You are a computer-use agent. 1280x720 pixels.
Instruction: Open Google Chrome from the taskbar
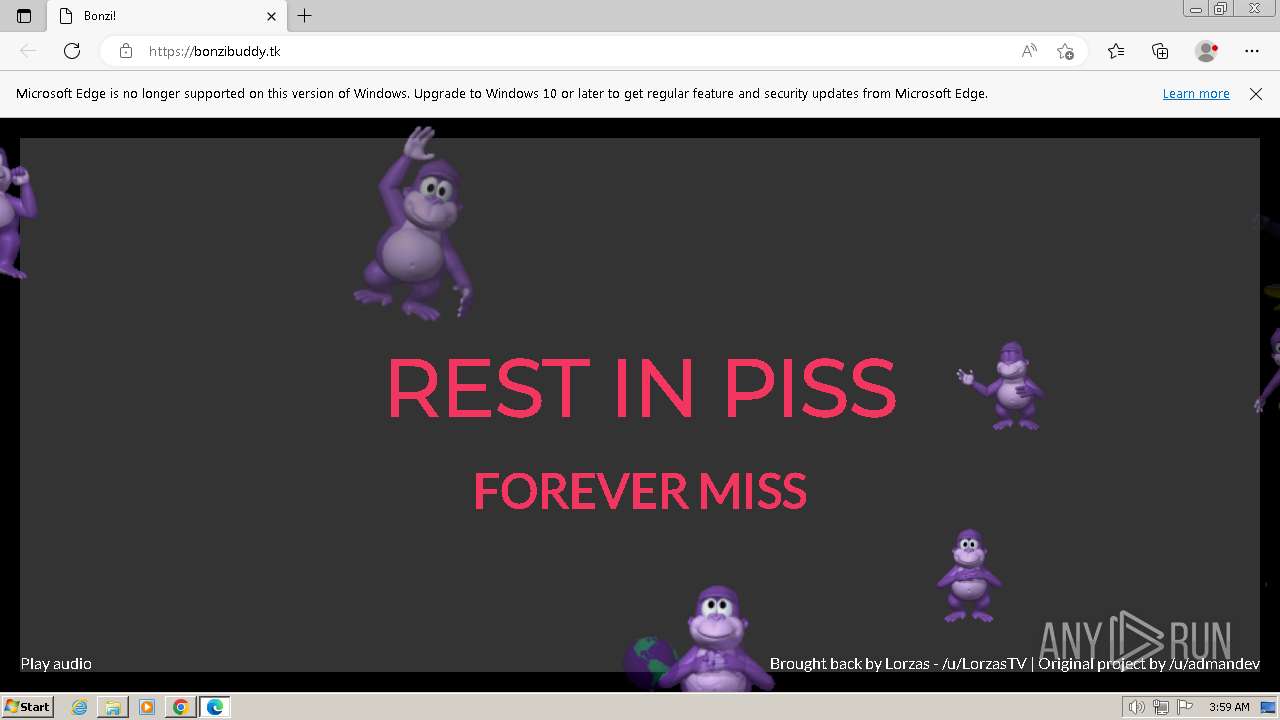(x=180, y=707)
